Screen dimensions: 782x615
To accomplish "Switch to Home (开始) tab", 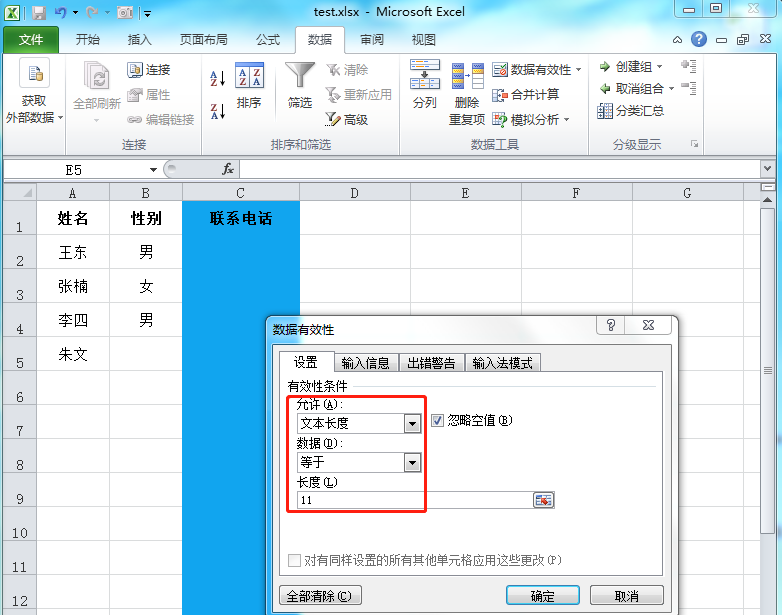I will [x=88, y=39].
